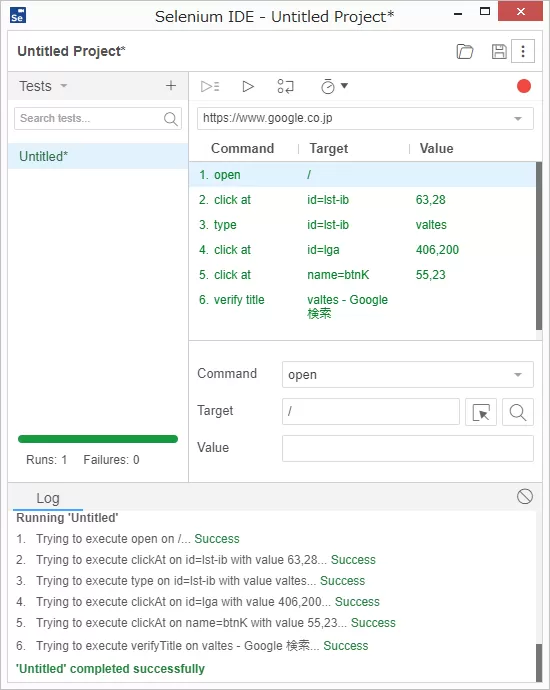The image size is (550, 690).
Task: Click target cell valtes - Google 検索
Action: (347, 306)
